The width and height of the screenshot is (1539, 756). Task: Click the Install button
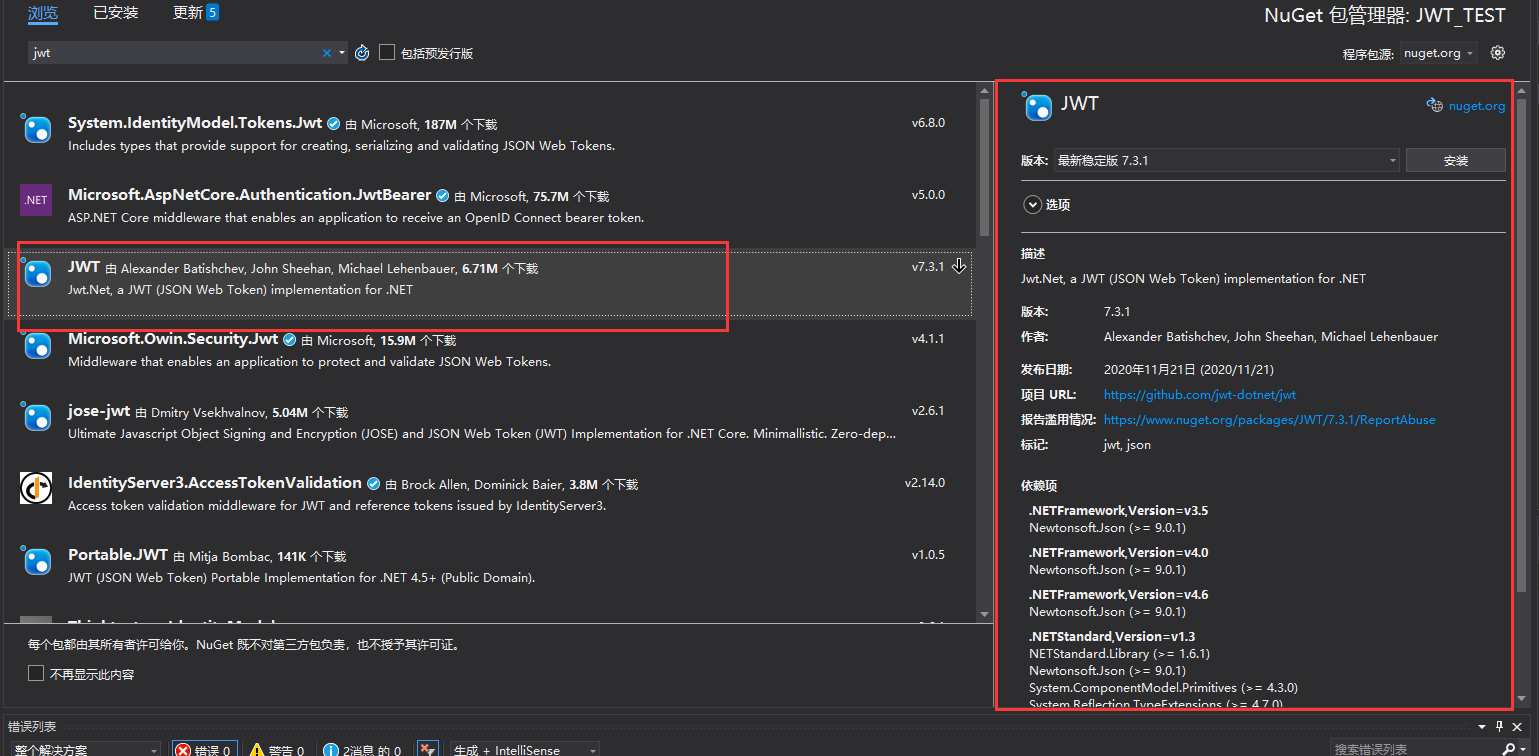tap(1455, 160)
